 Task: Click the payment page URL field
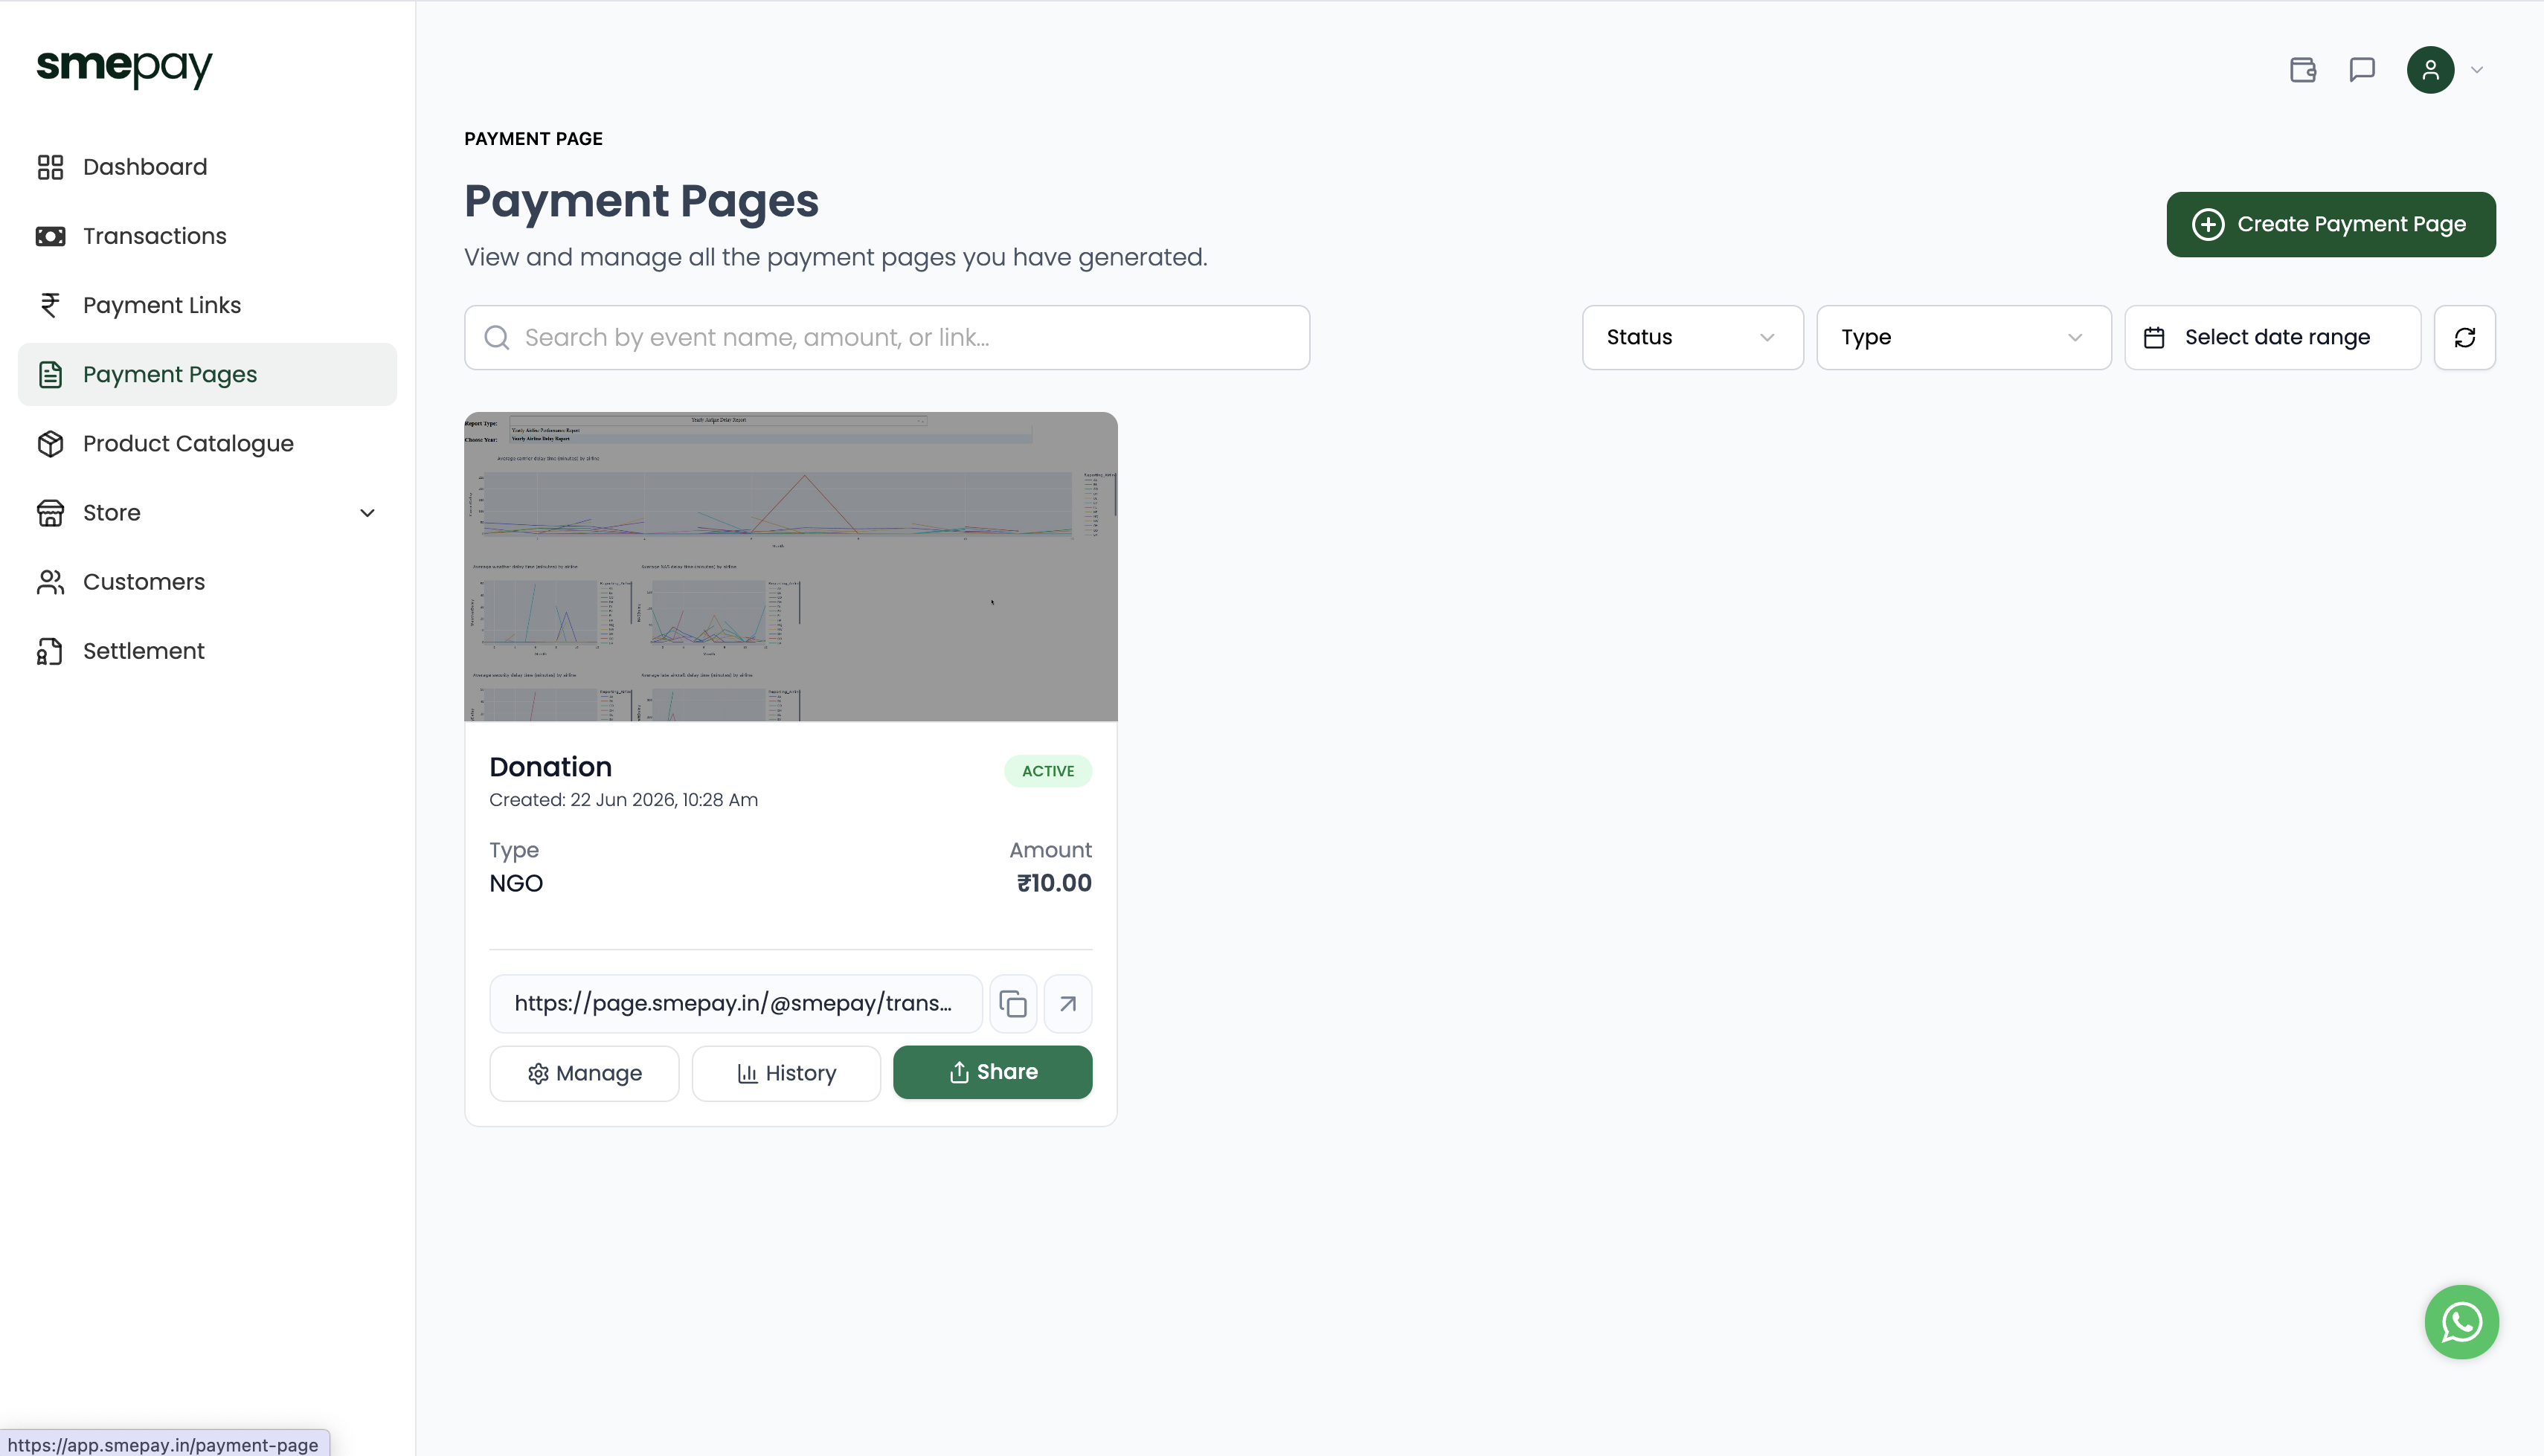735,1004
